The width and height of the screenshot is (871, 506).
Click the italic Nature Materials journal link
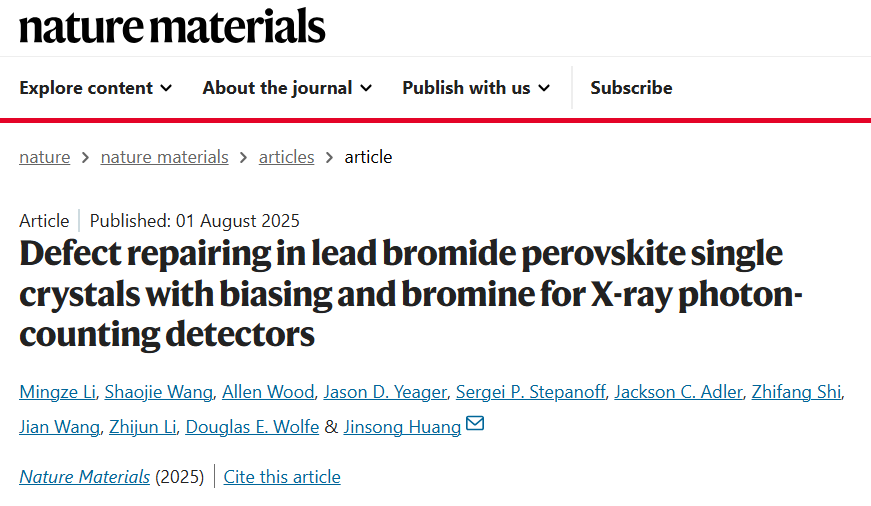click(x=84, y=477)
